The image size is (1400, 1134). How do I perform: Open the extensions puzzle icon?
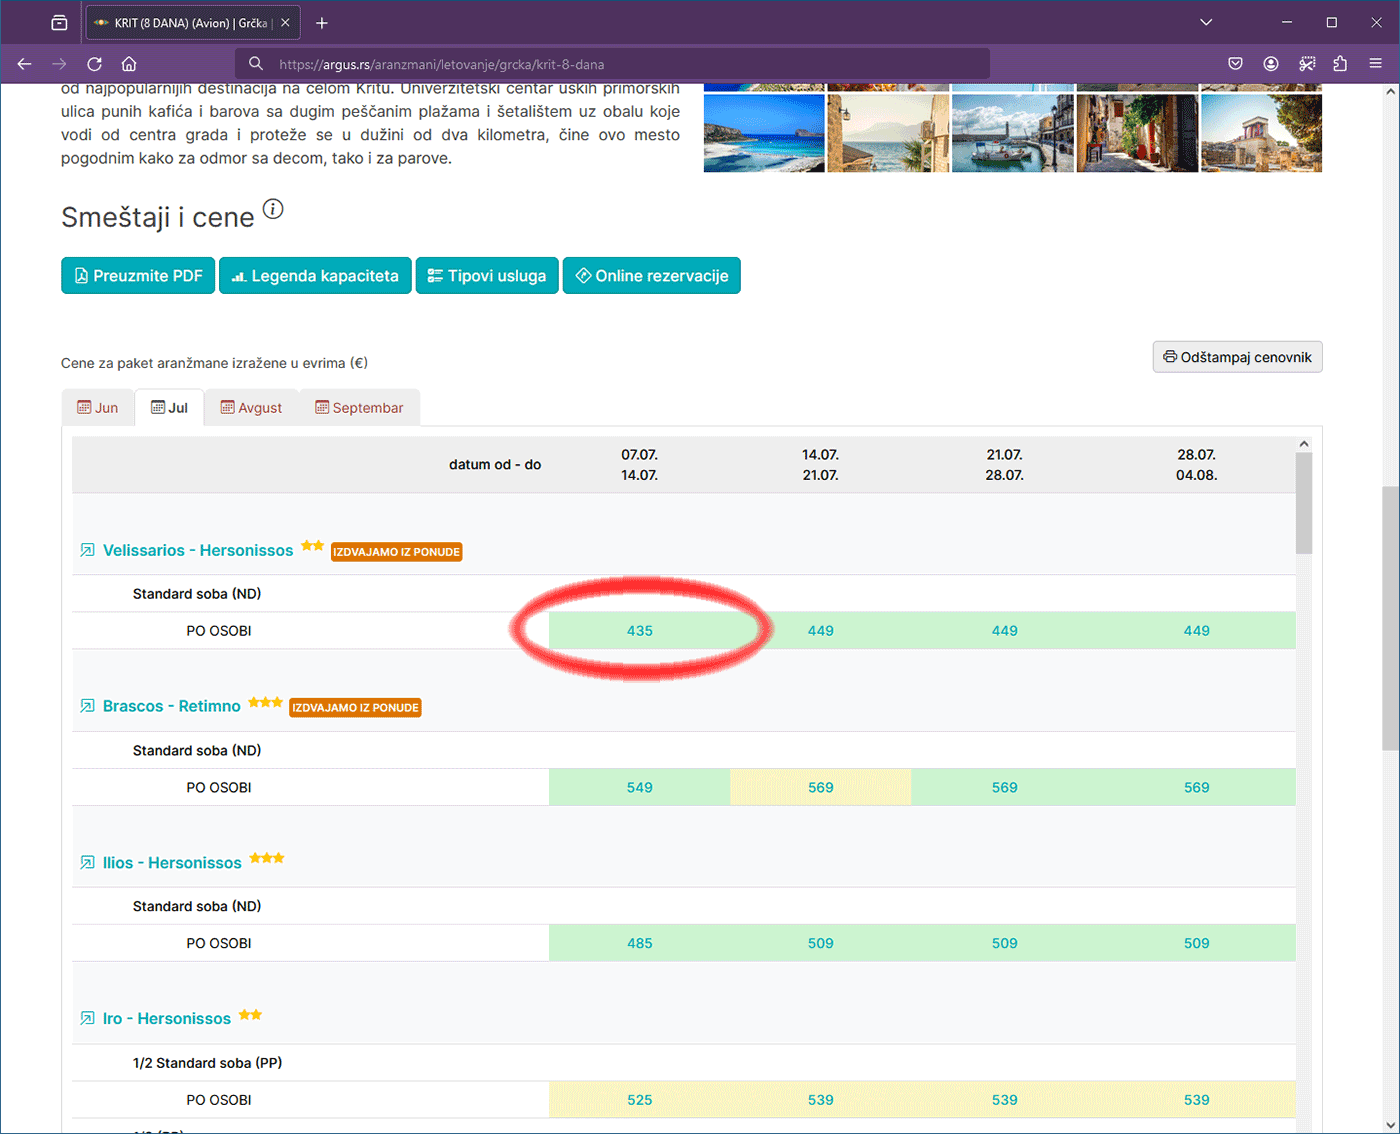1340,64
